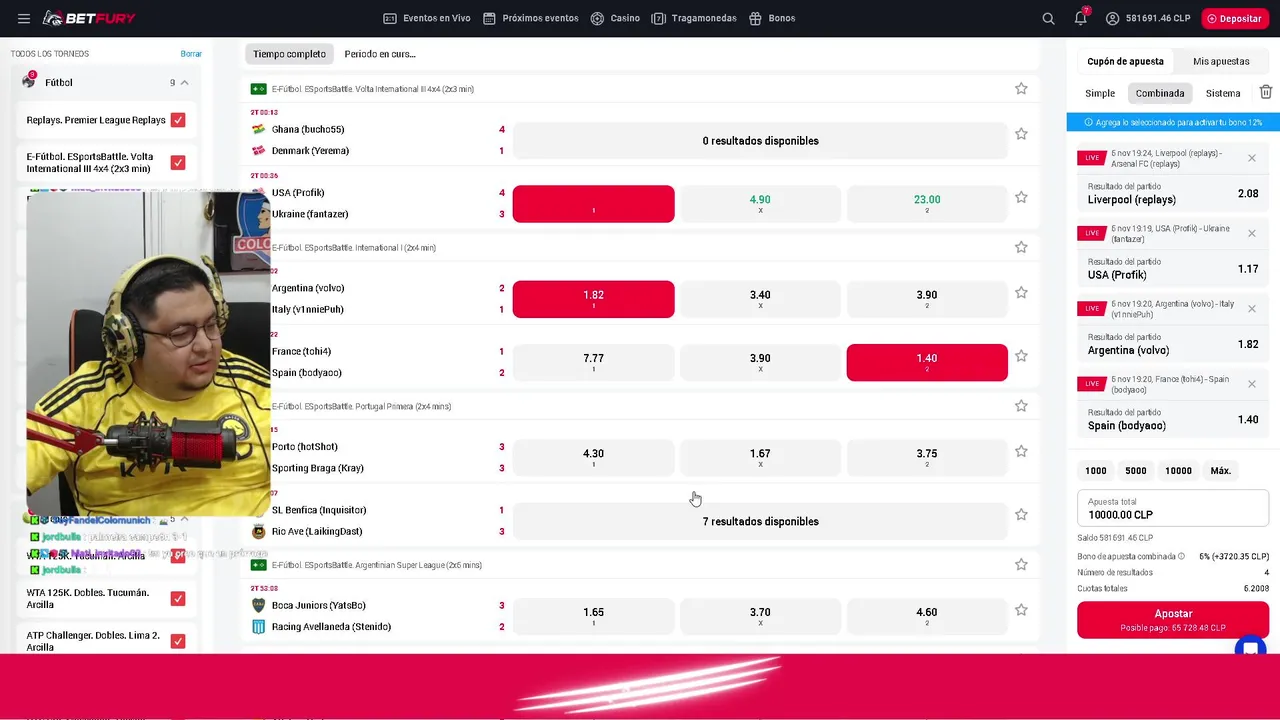Click info icon beside Bono de apuesta combinada

pyautogui.click(x=1181, y=556)
